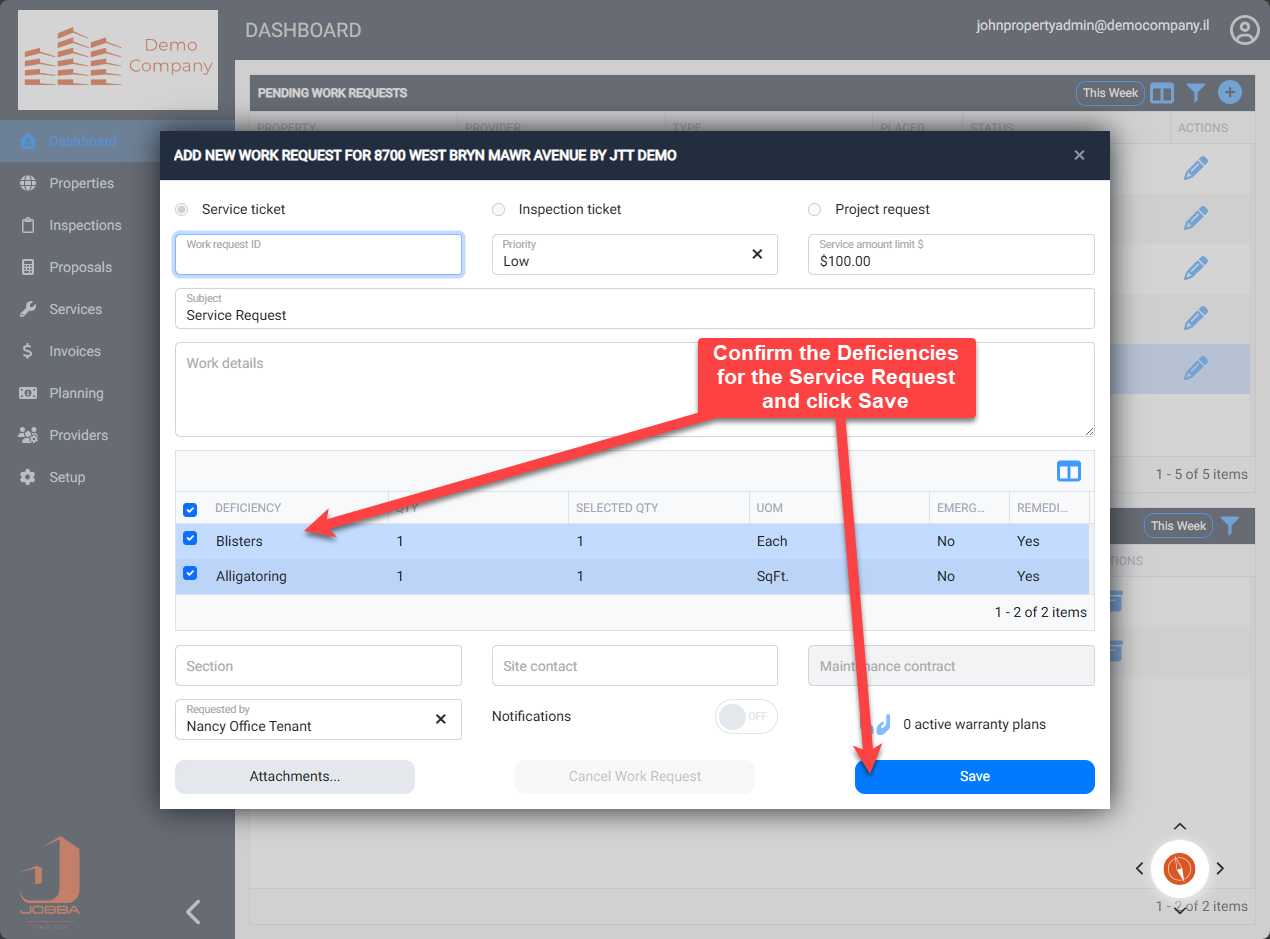Open the Site contact dropdown field

[x=634, y=666]
